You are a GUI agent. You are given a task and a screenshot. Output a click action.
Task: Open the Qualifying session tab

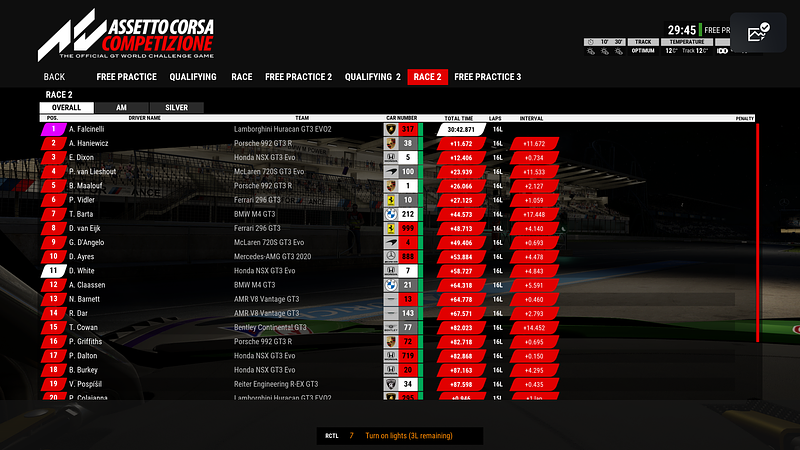pyautogui.click(x=193, y=77)
